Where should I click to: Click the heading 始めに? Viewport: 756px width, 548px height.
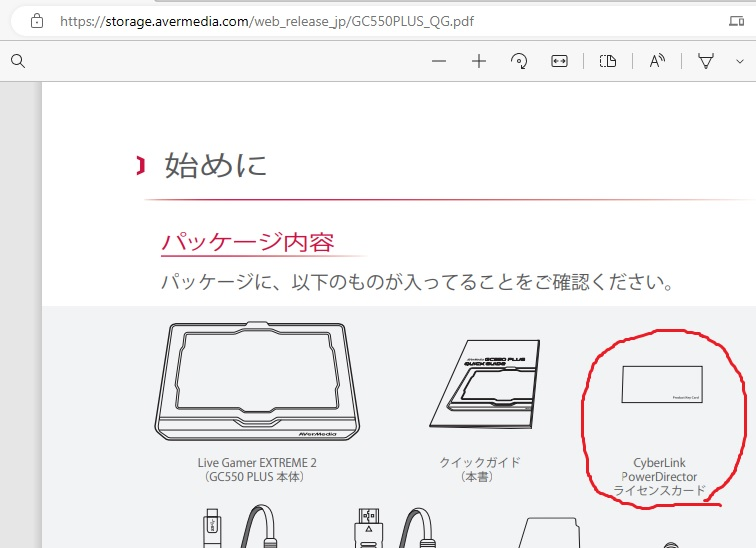click(x=216, y=165)
